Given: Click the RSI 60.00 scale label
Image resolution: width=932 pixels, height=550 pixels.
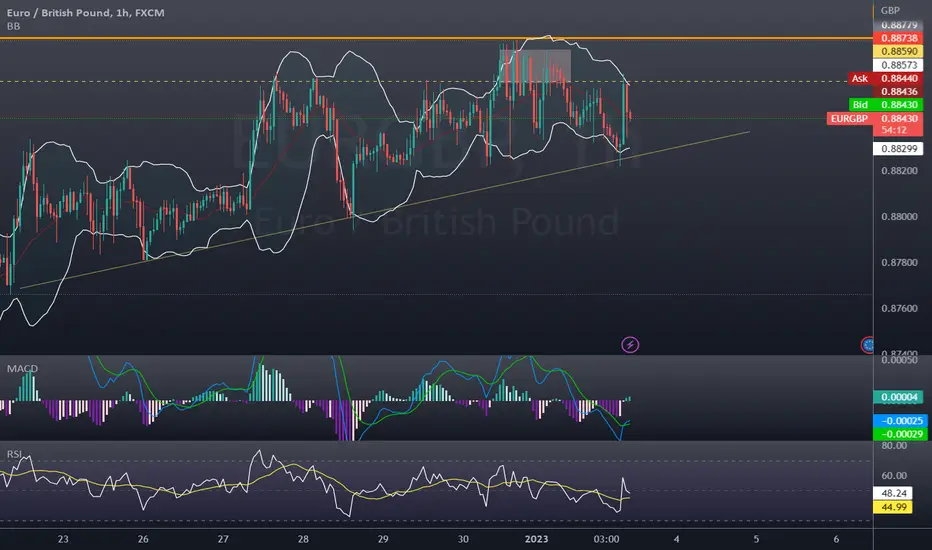Looking at the screenshot, I should pyautogui.click(x=894, y=476).
